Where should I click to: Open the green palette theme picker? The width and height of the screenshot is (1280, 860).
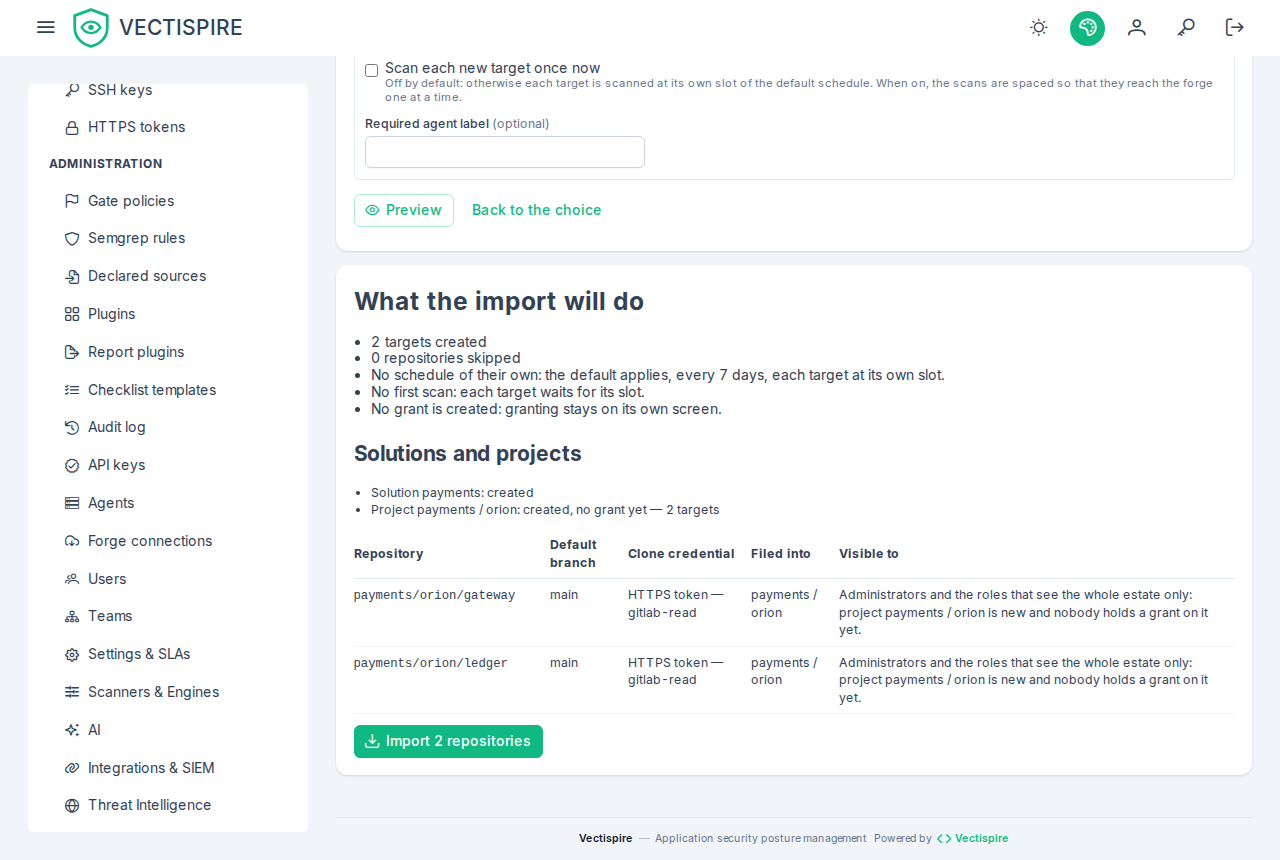pos(1087,28)
